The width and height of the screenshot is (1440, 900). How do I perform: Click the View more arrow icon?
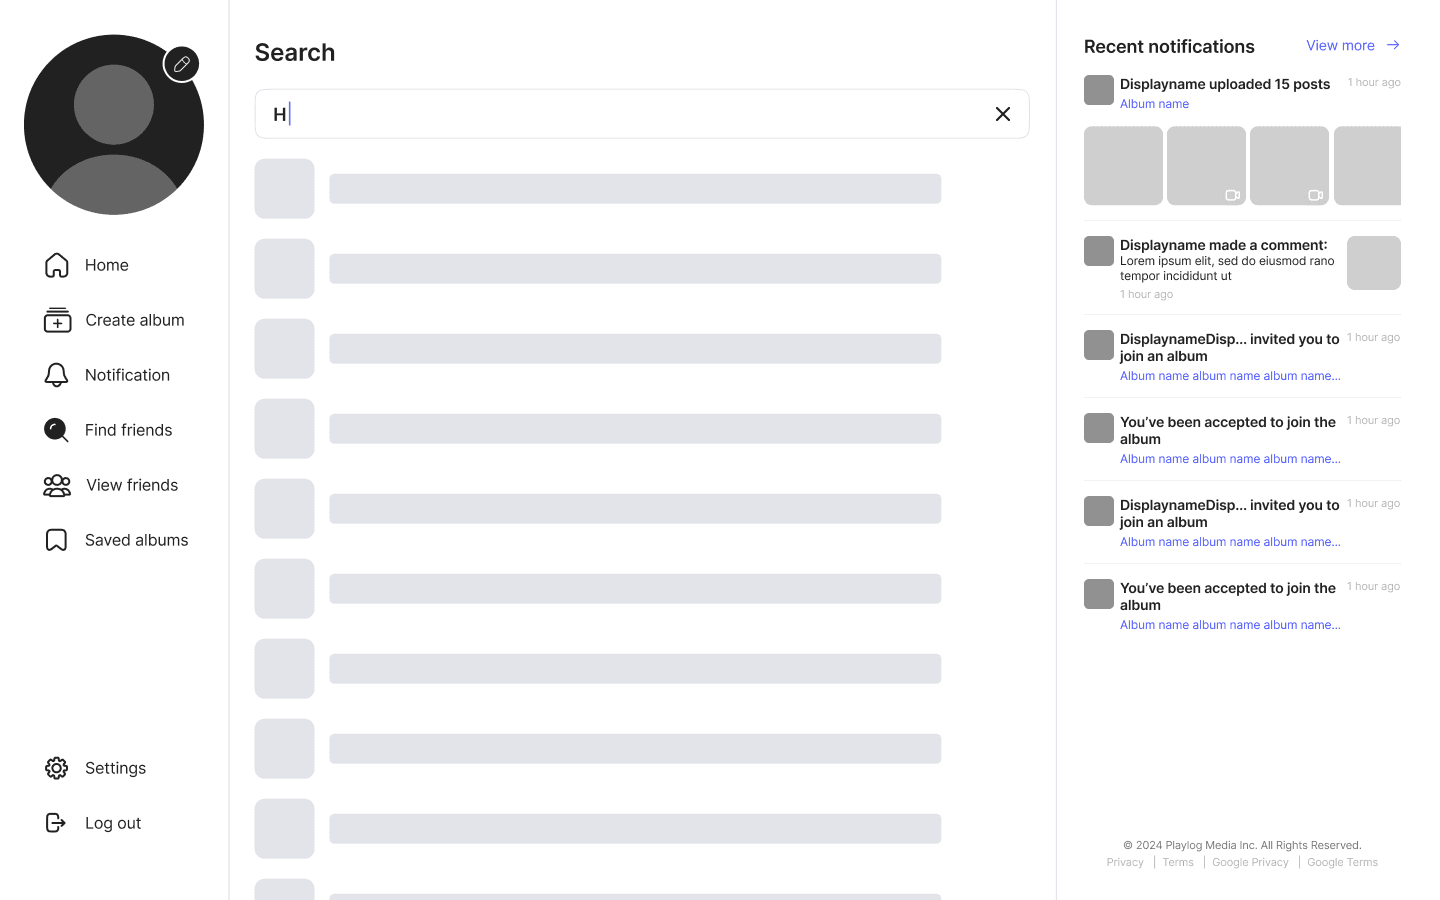[x=1393, y=45]
